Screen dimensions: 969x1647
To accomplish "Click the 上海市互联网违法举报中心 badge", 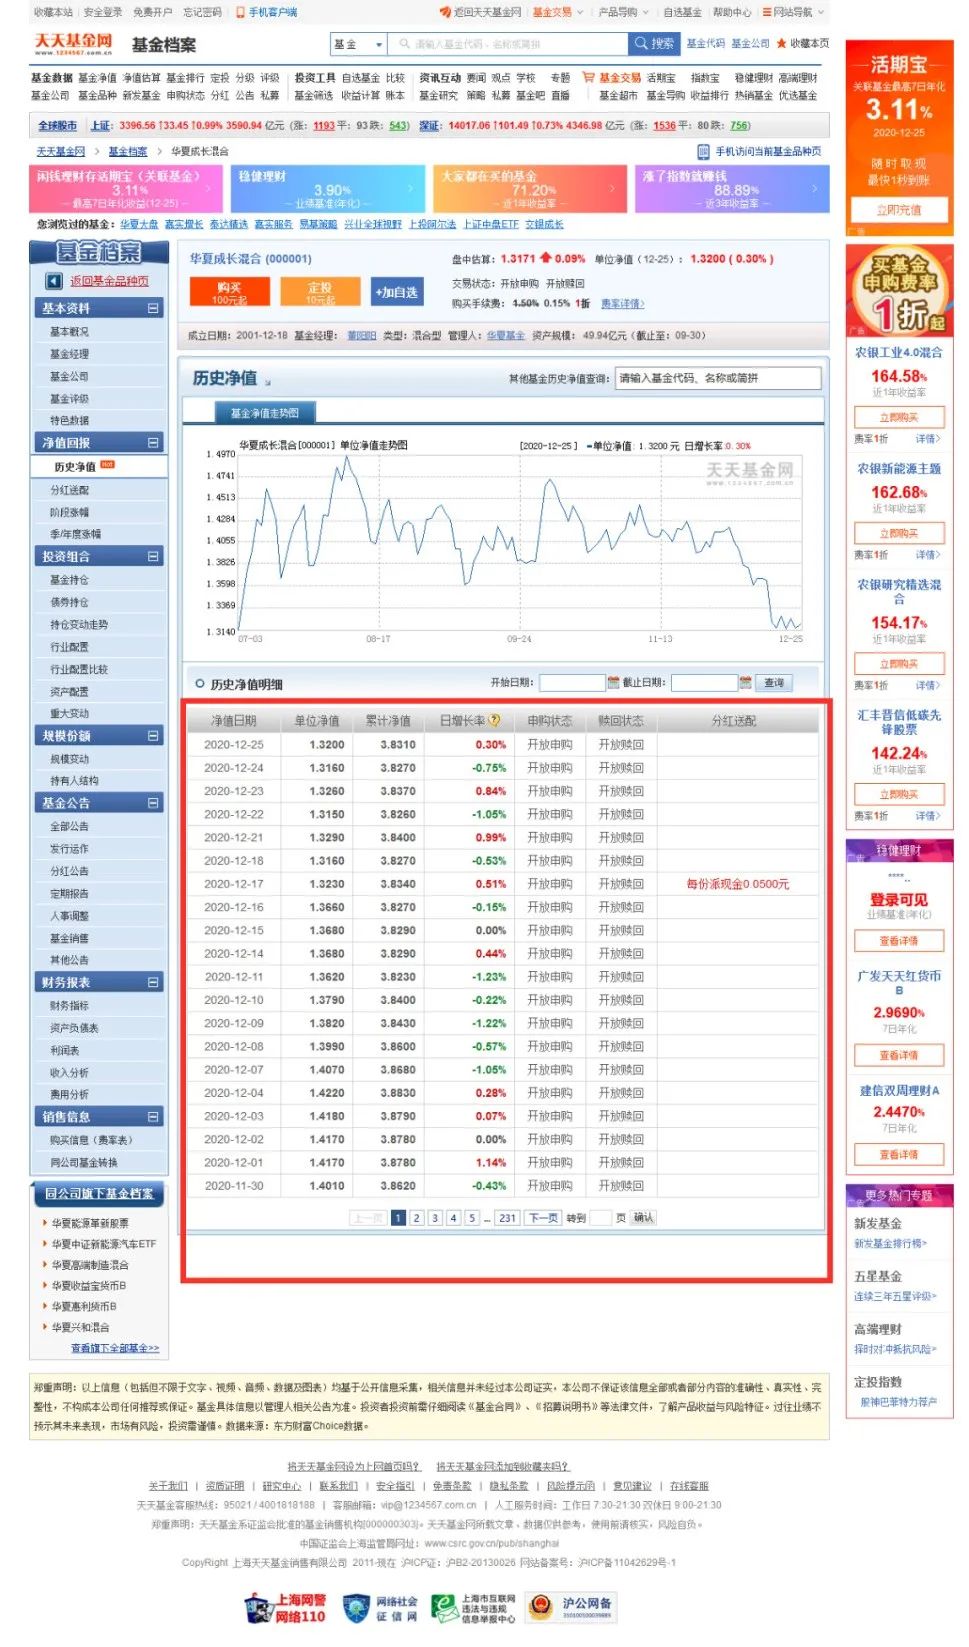I will [474, 1608].
